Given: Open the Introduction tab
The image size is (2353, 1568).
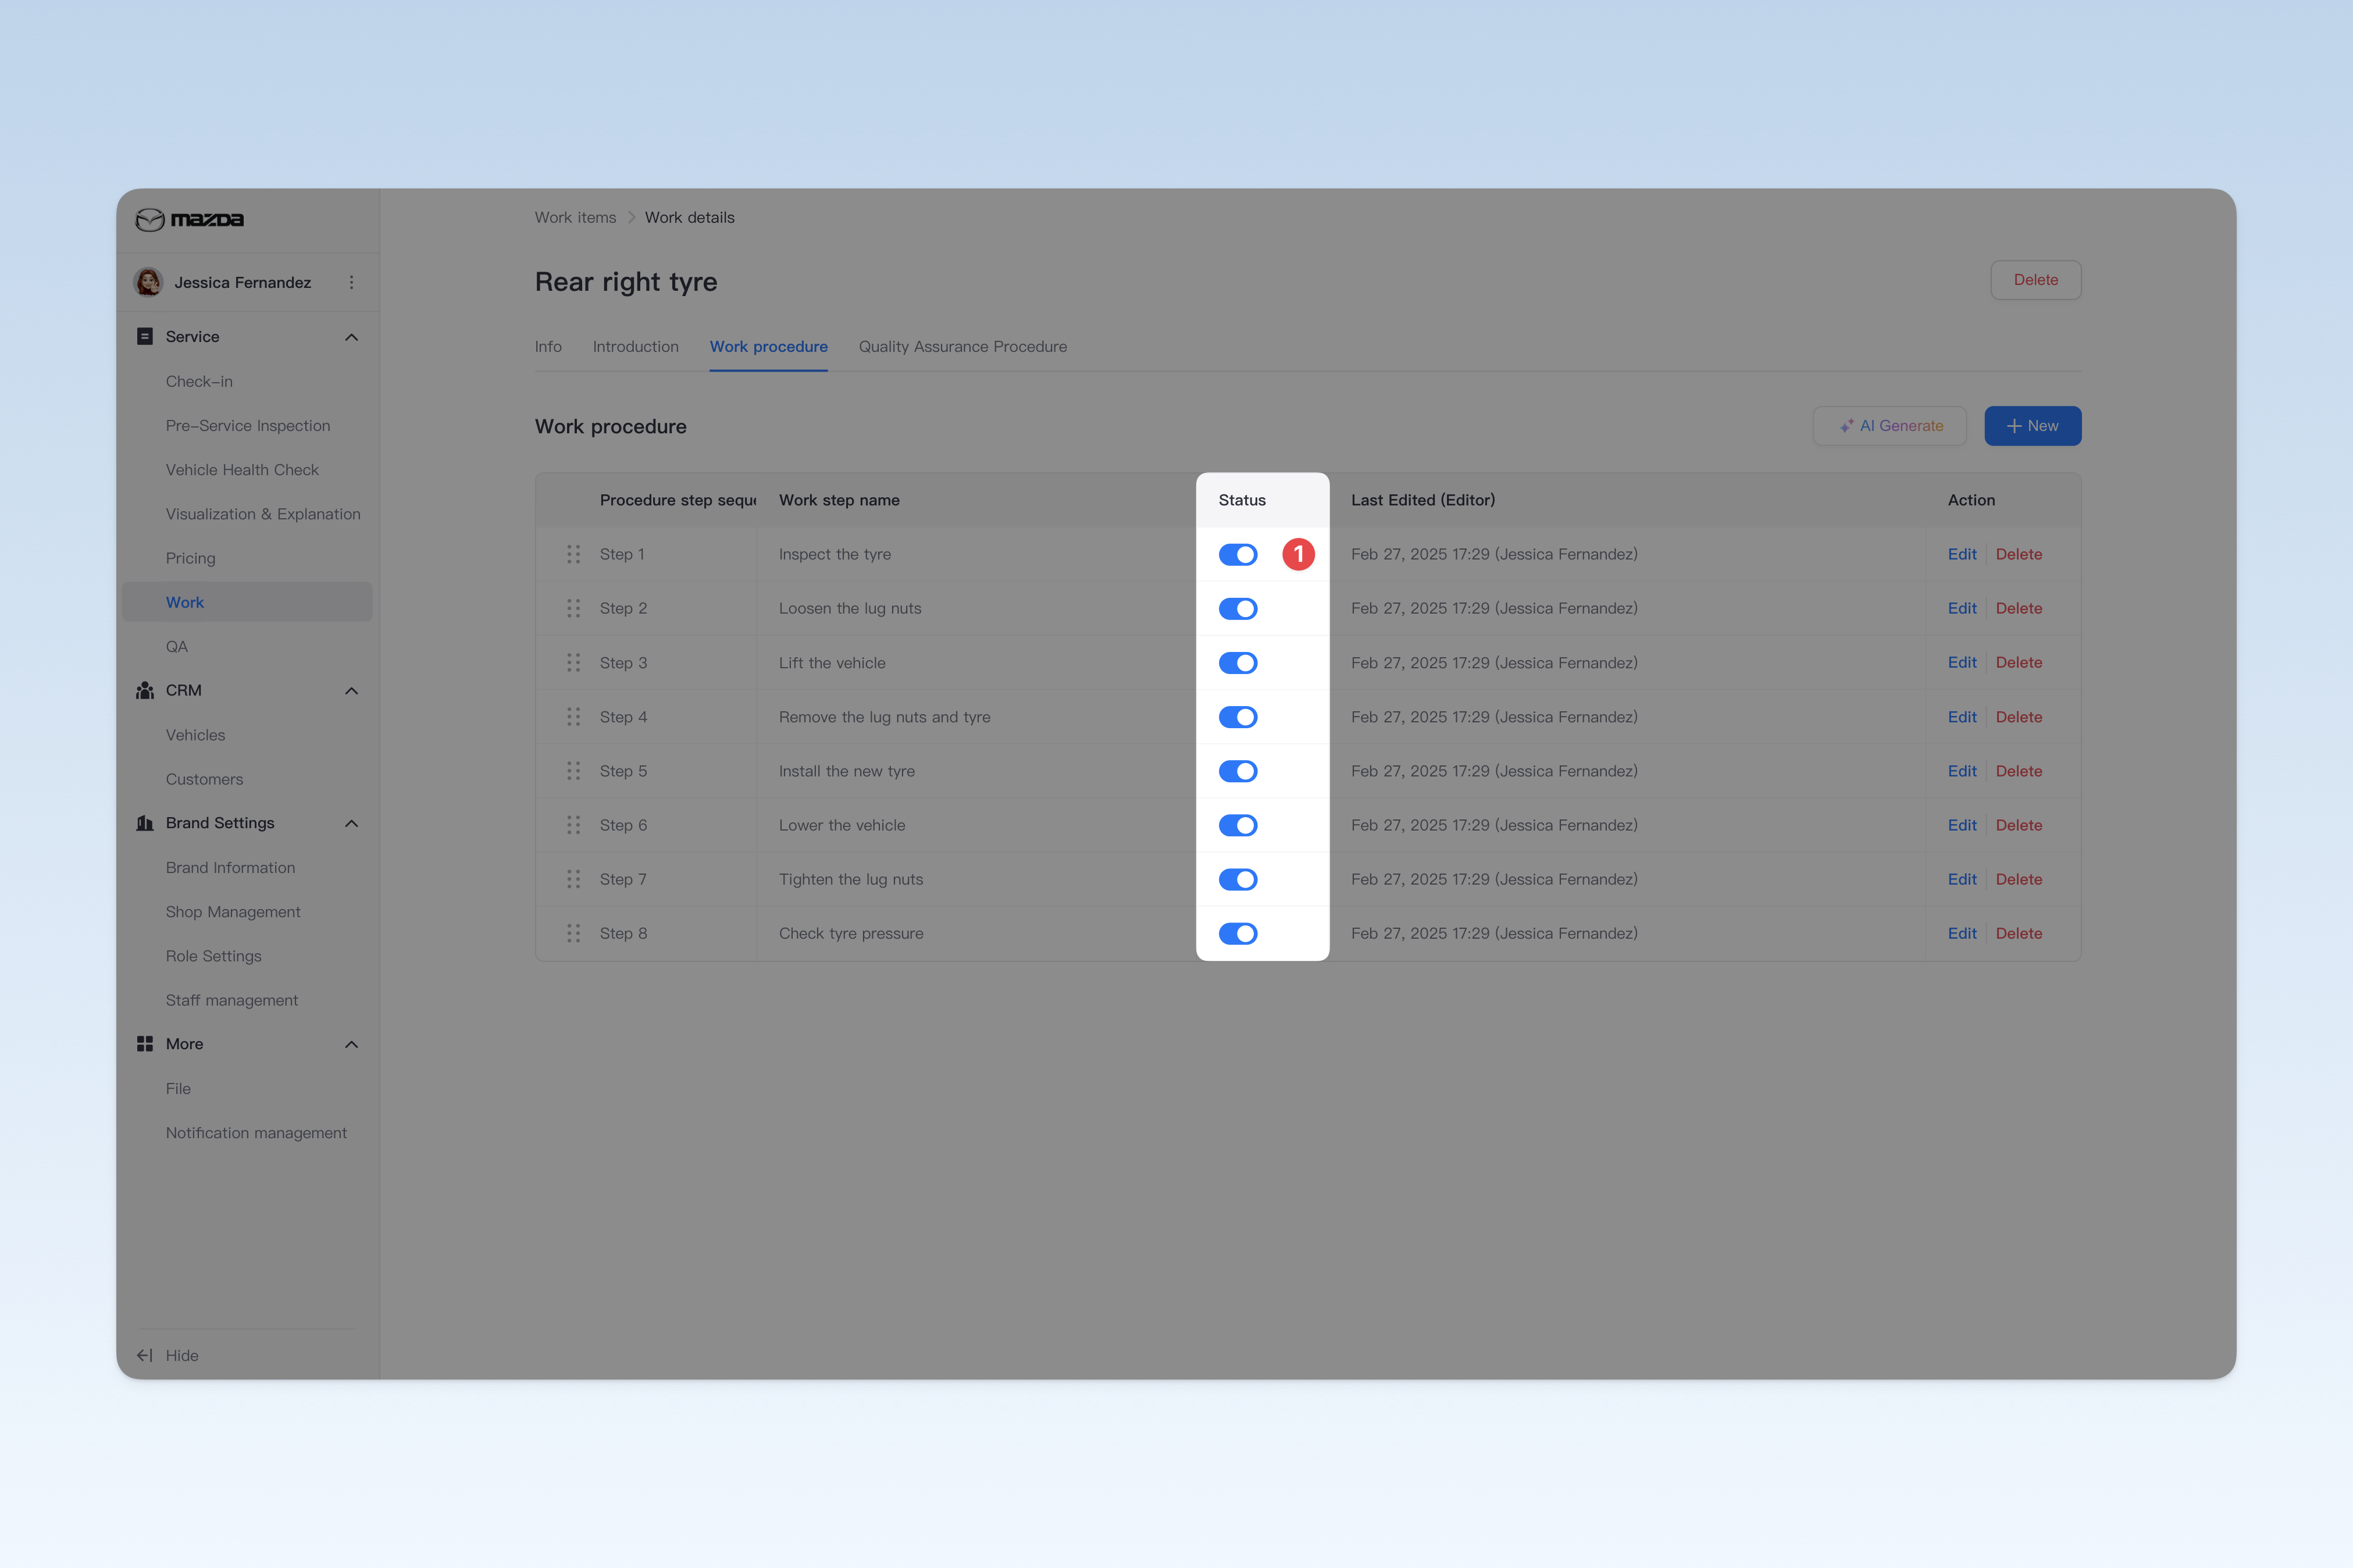Looking at the screenshot, I should coord(636,347).
